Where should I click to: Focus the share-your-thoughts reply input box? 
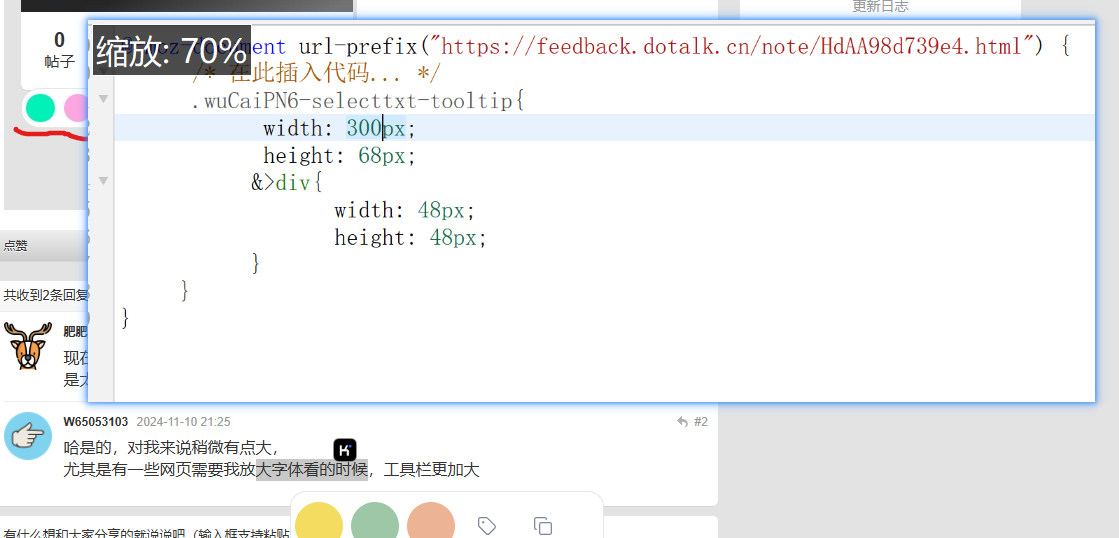[146, 532]
